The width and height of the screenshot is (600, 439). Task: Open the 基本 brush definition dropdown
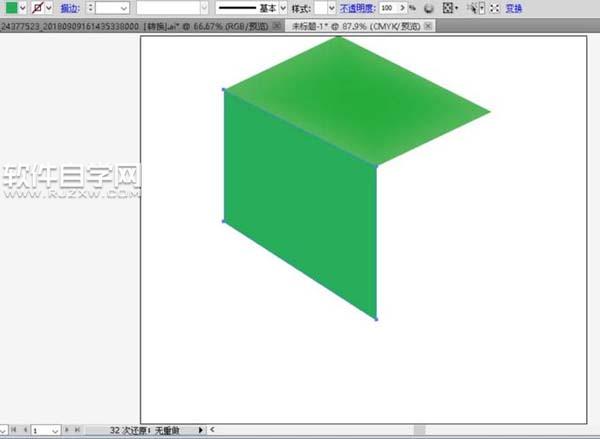[283, 7]
